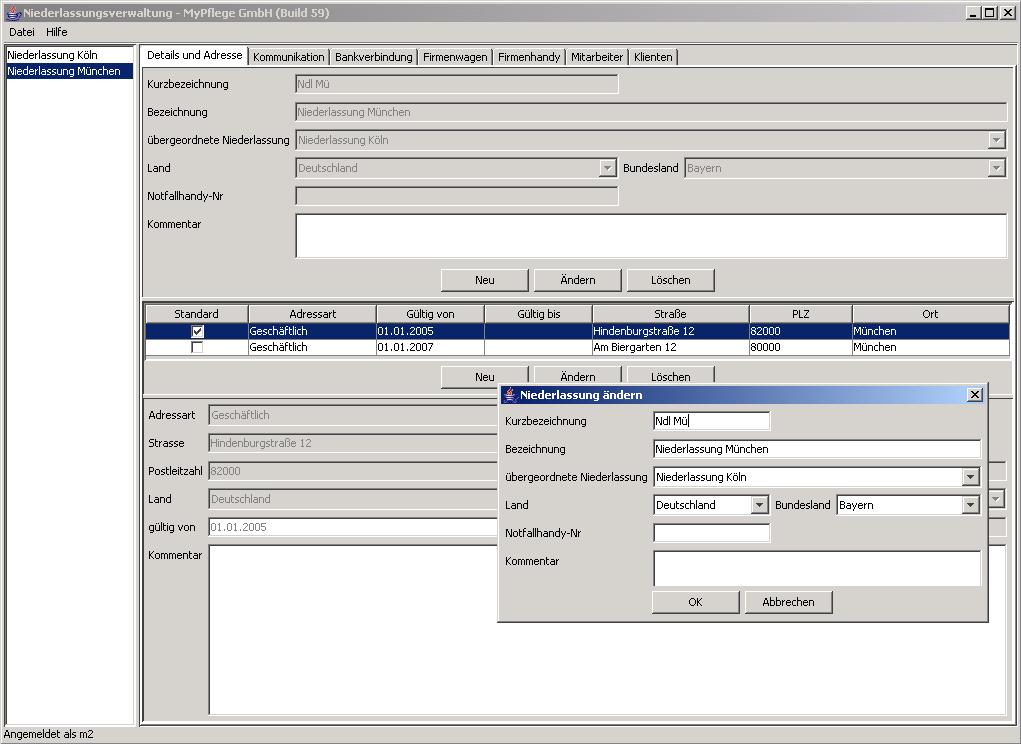This screenshot has height=744, width=1021.
Task: Click the 80000 PLZ cell
Action: point(801,348)
